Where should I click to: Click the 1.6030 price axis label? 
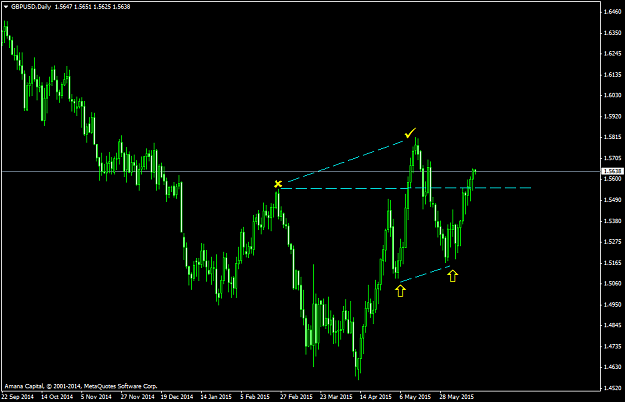pos(612,95)
